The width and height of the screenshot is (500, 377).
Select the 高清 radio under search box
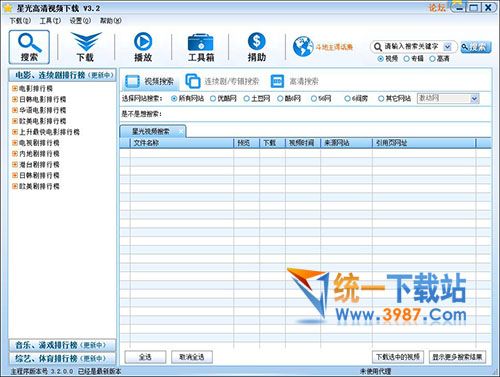coord(432,59)
